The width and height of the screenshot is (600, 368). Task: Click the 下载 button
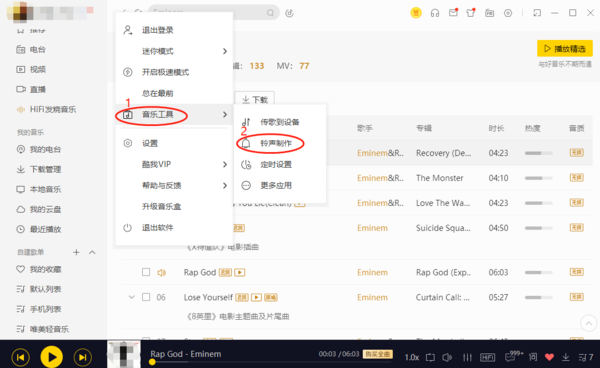click(x=254, y=99)
